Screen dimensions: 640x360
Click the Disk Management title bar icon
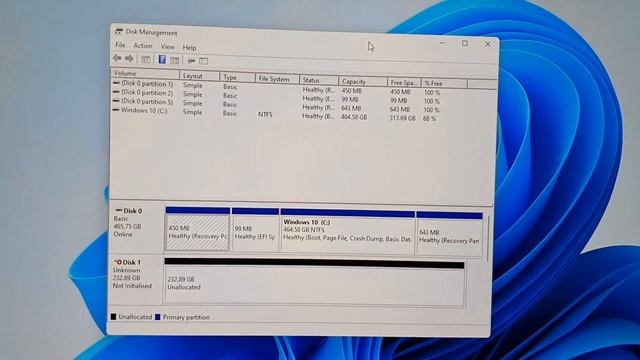tap(118, 31)
